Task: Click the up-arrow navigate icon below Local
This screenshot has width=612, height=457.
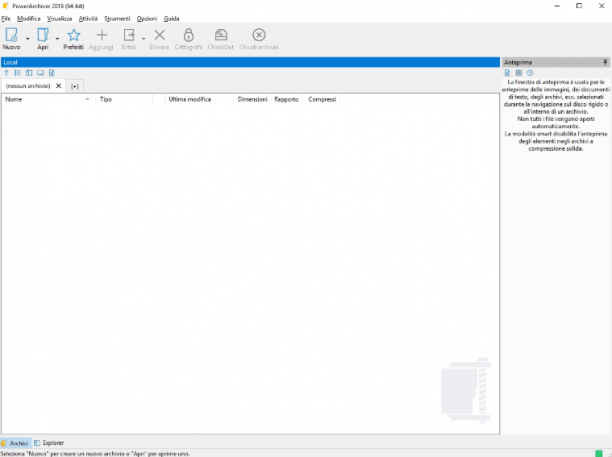Action: tap(6, 73)
